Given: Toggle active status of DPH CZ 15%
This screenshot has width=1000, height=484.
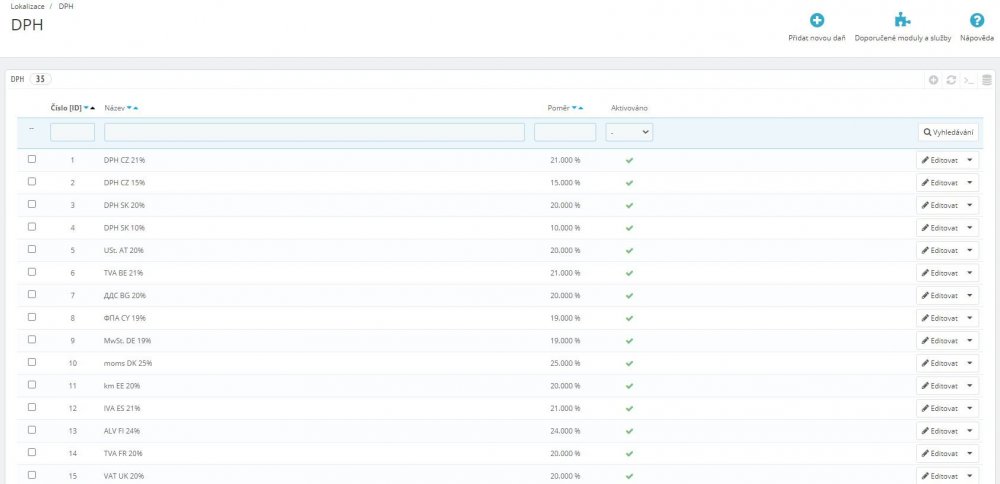Looking at the screenshot, I should coord(629,183).
